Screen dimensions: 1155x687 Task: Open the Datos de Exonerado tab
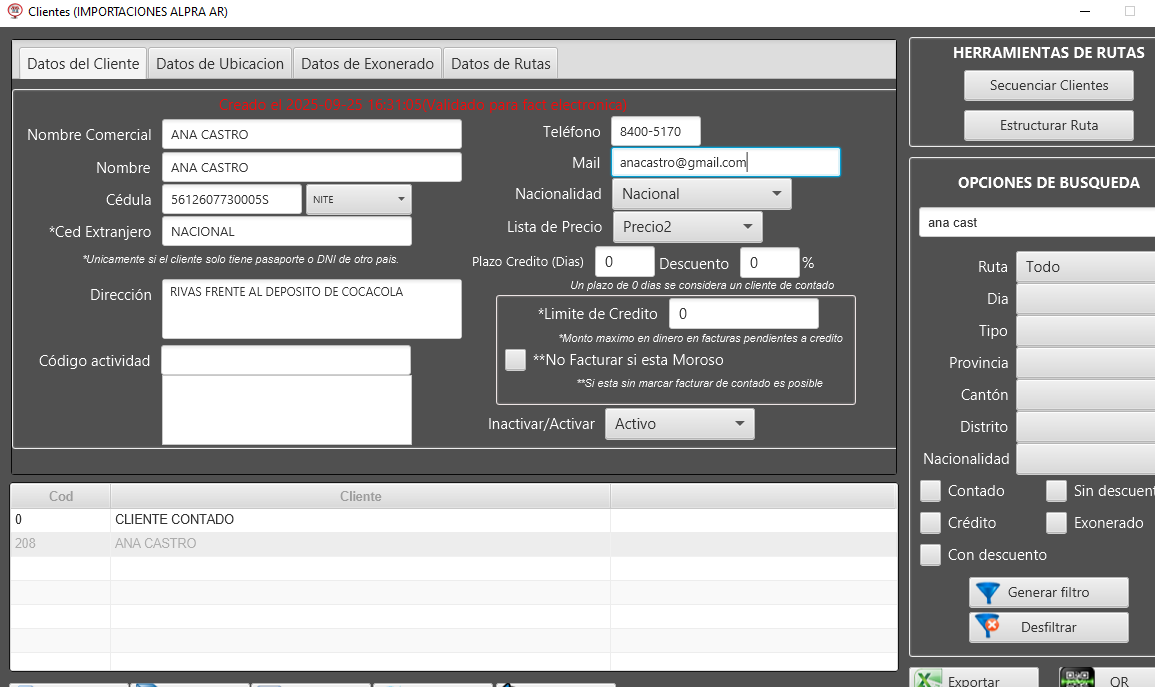[x=367, y=64]
